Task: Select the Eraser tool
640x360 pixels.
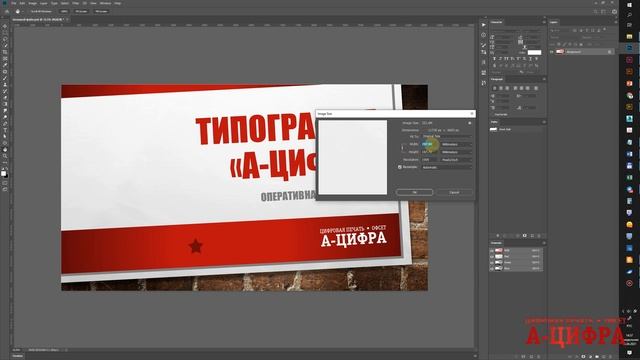Action: point(4,97)
